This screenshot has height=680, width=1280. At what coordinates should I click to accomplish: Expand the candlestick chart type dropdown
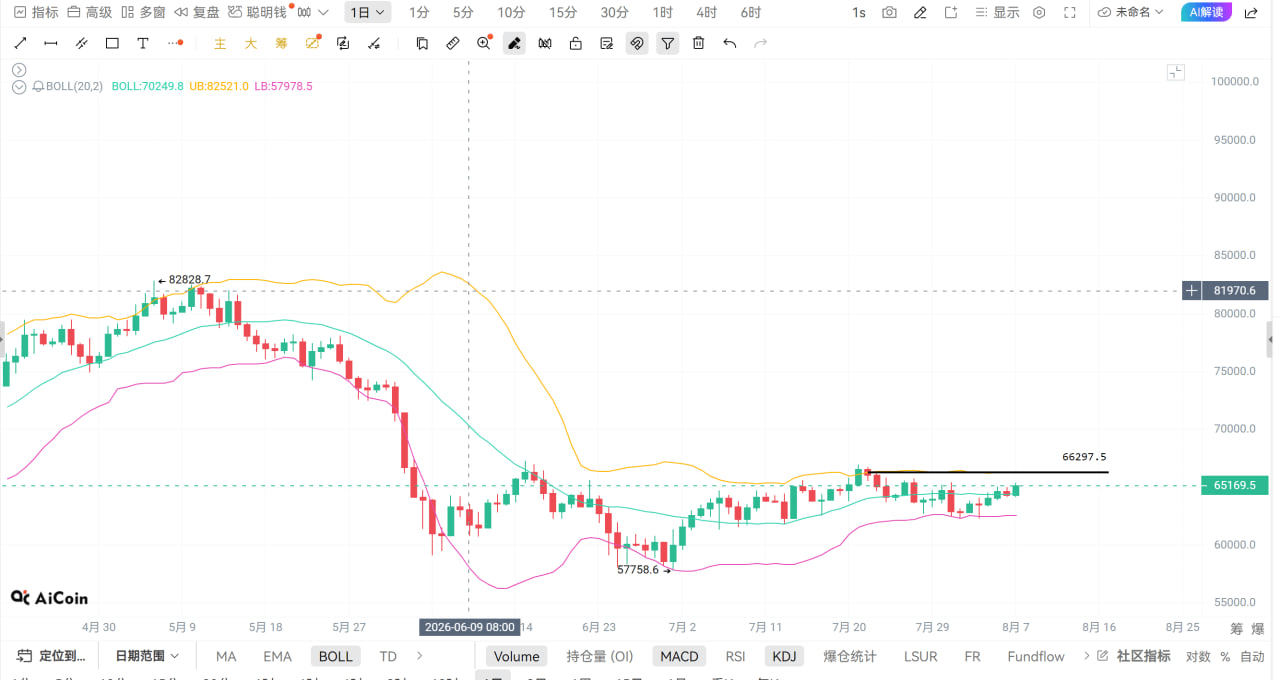click(312, 12)
